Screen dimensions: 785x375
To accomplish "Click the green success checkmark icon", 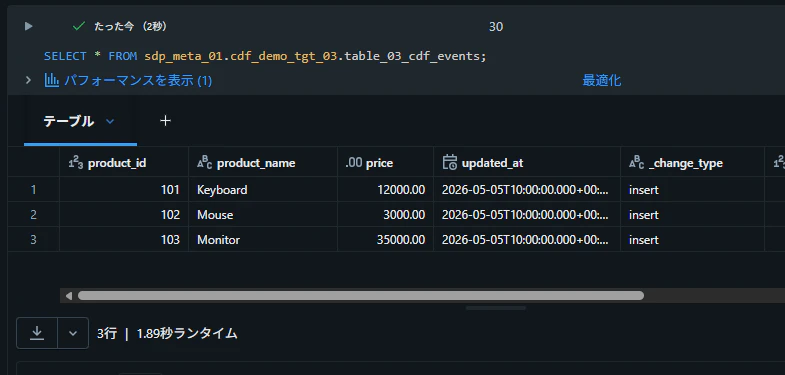I will tap(79, 26).
